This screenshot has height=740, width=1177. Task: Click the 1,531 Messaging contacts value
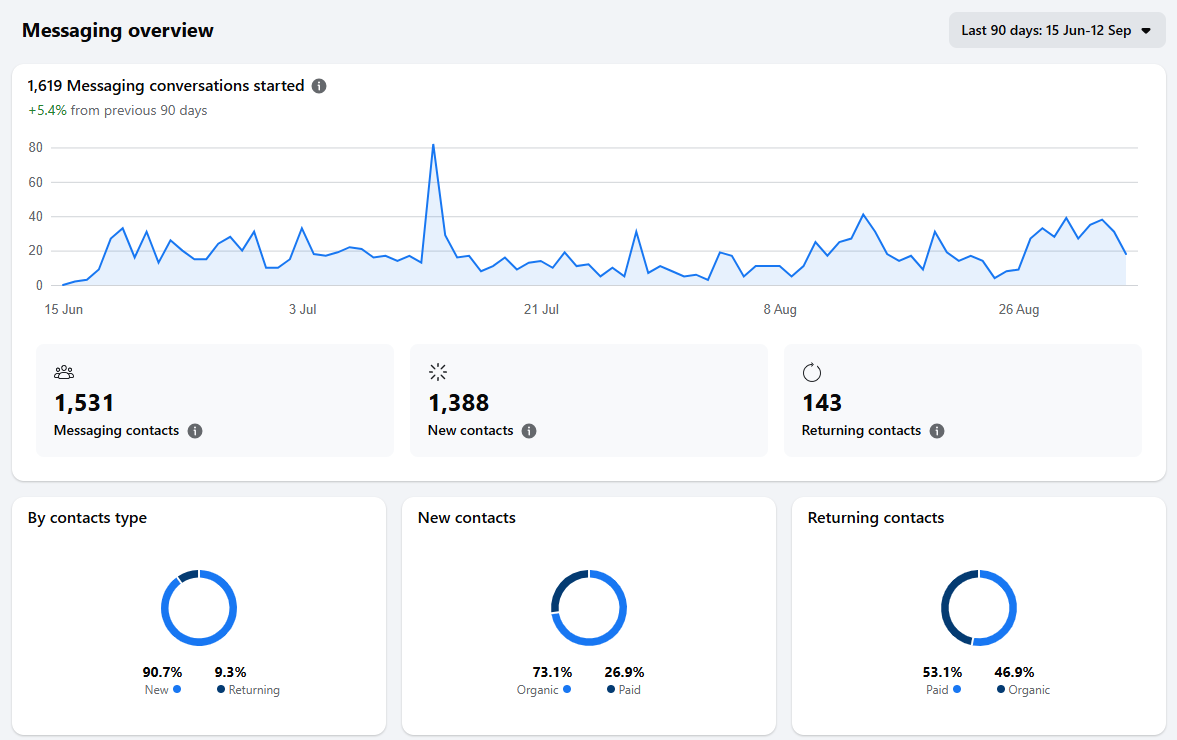[84, 403]
